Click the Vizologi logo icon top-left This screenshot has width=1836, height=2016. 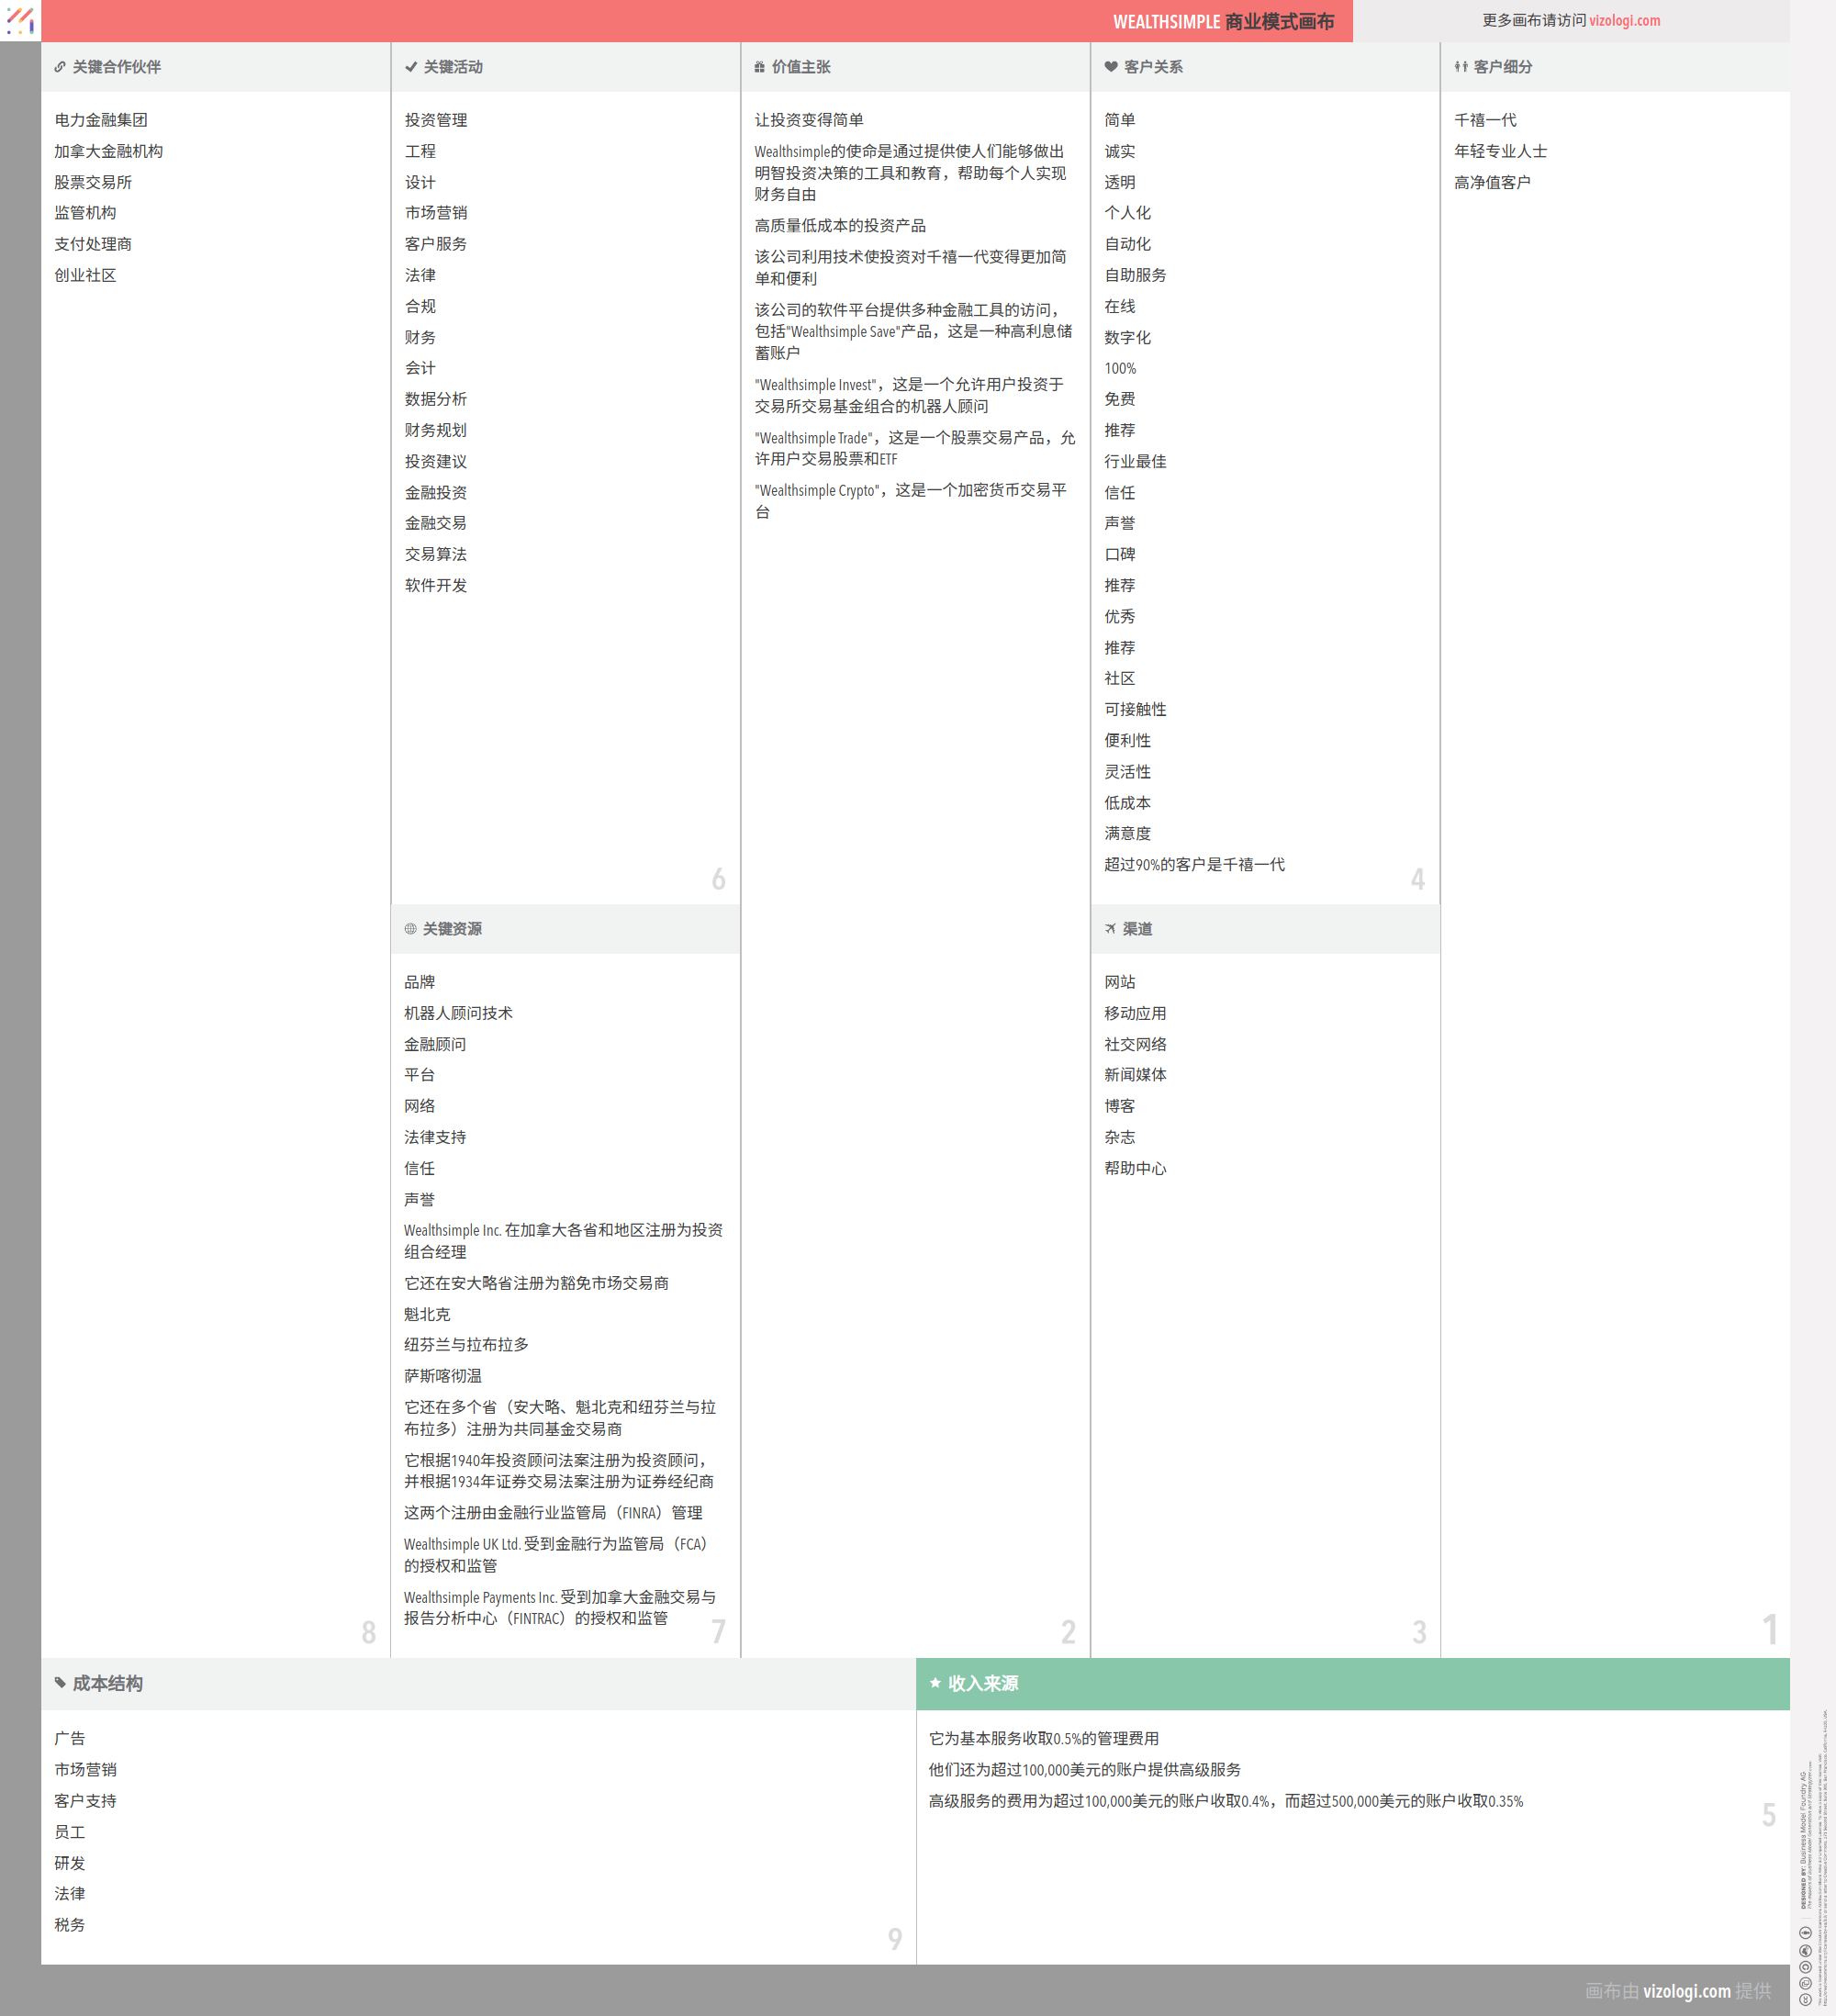click(x=20, y=20)
